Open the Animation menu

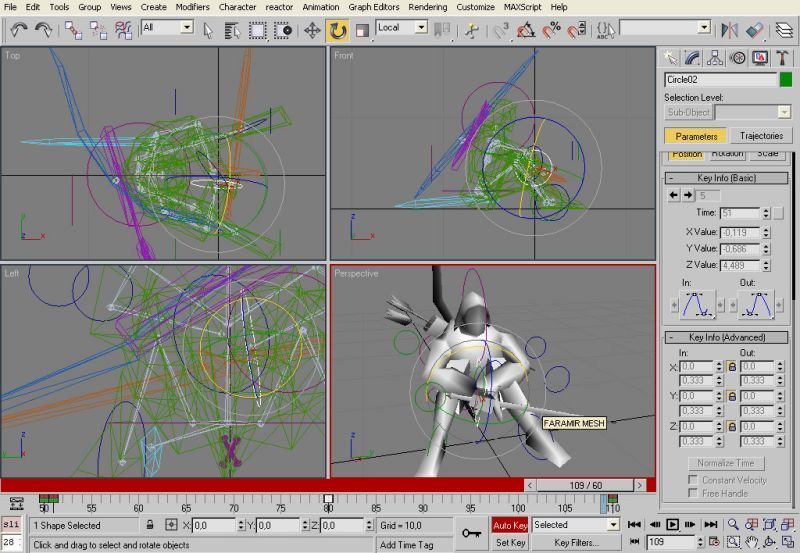(320, 7)
